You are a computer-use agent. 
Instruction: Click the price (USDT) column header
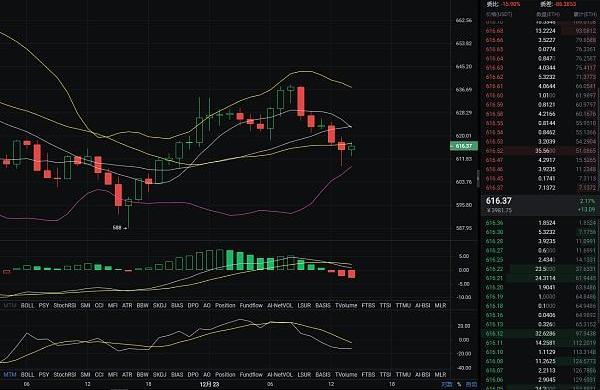coord(499,14)
